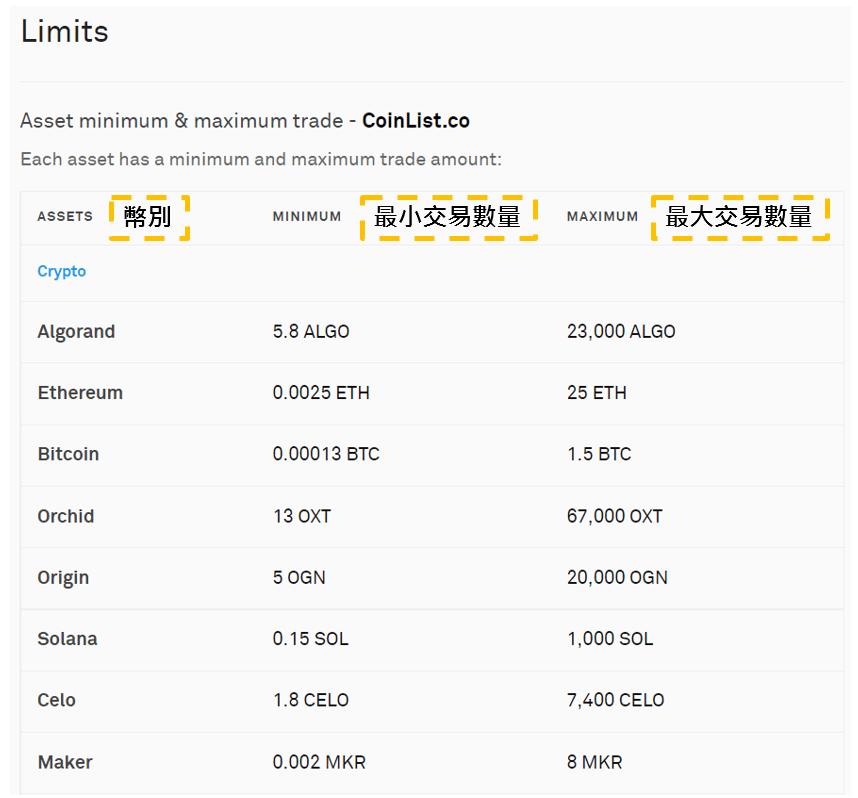The image size is (858, 798).
Task: Click the 幣別 annotation label
Action: coord(149,217)
